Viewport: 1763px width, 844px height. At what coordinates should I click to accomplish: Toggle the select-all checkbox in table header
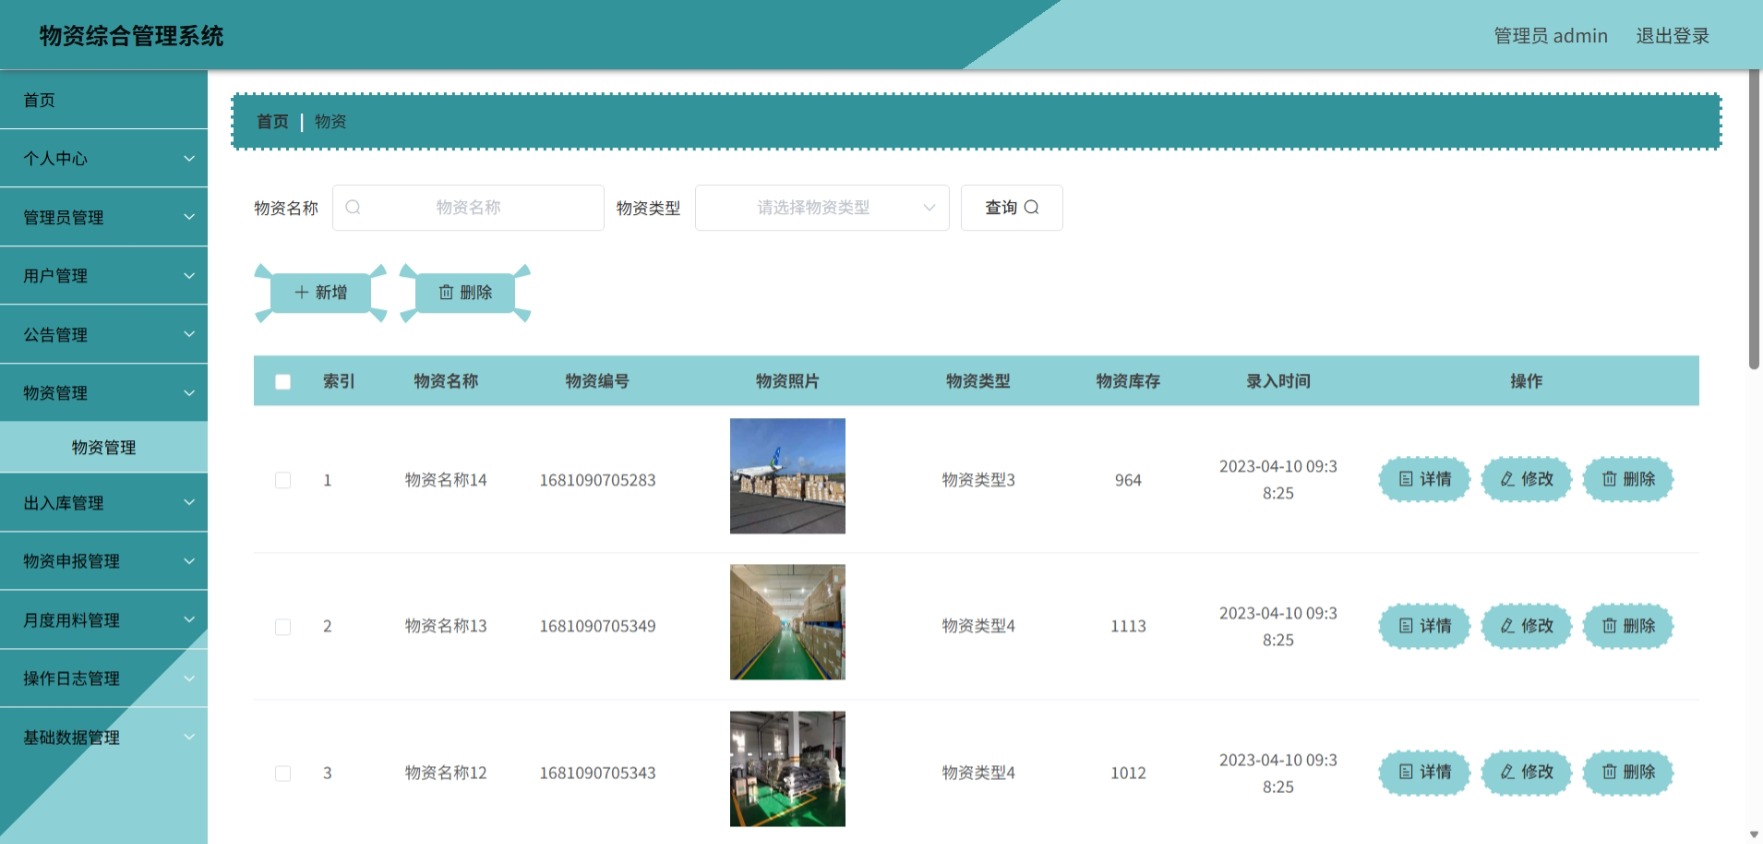[x=283, y=382]
